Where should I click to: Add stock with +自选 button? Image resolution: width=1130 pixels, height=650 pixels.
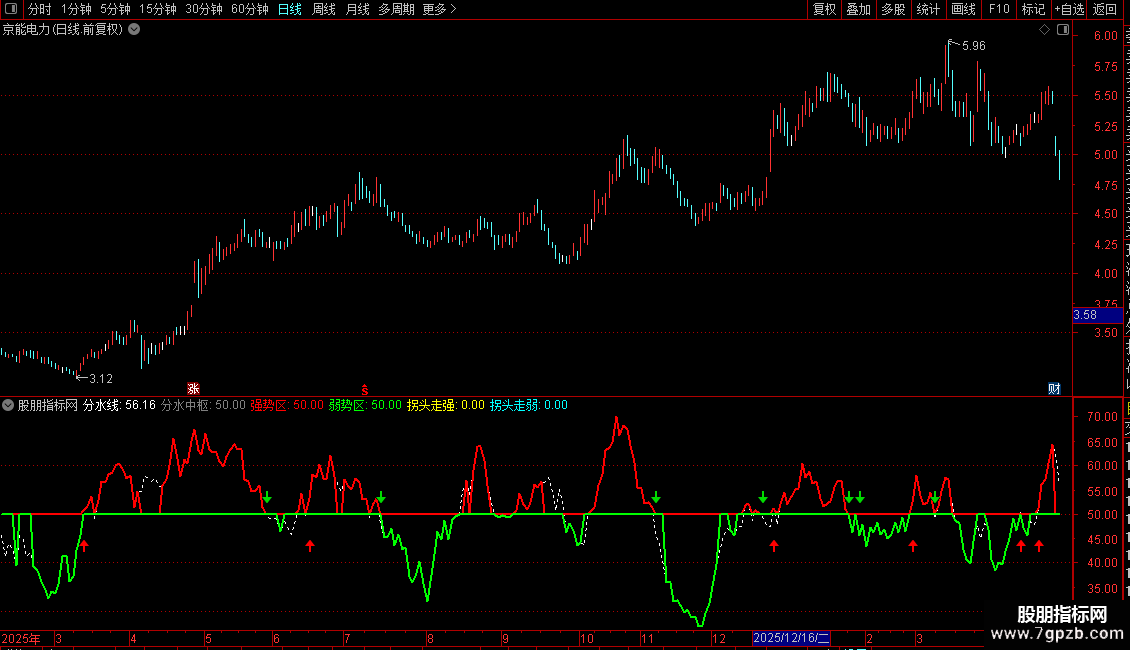[x=1069, y=9]
